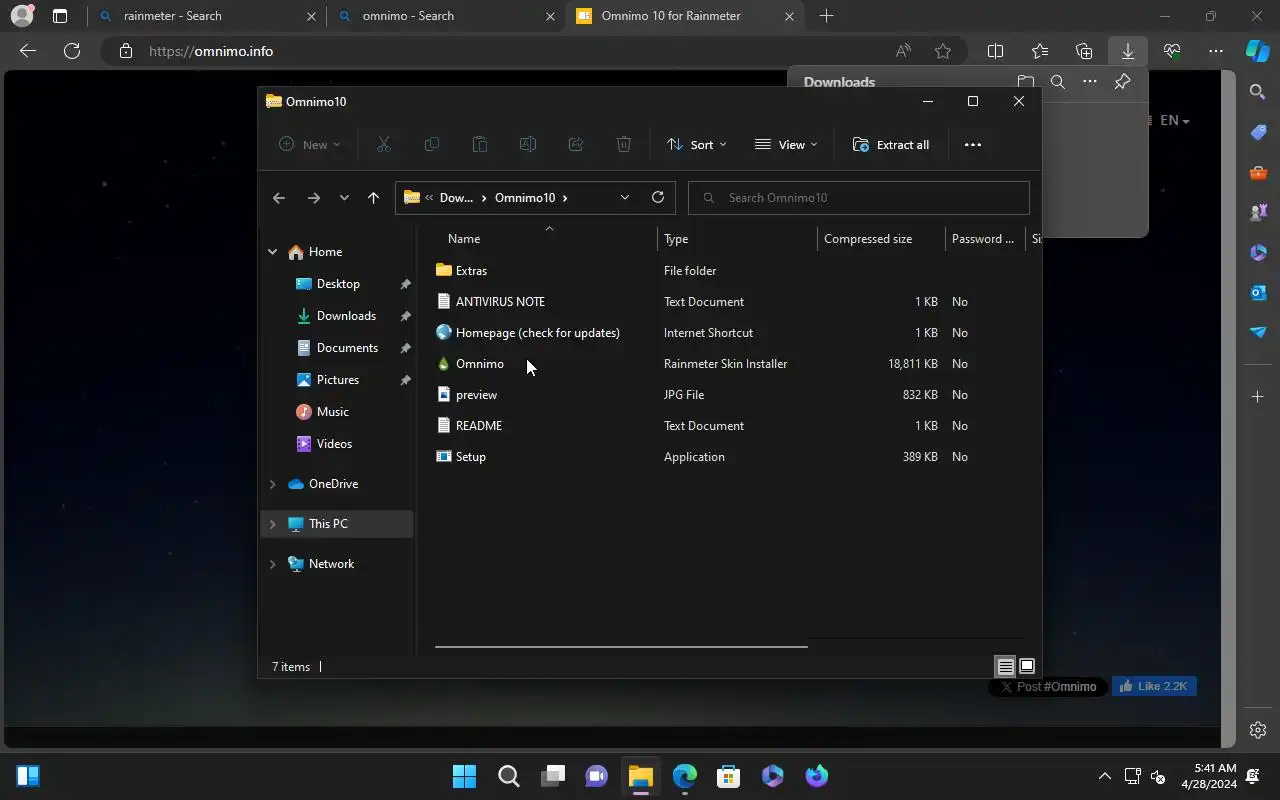Click the Cut scissors icon in Explorer toolbar
This screenshot has width=1280, height=800.
(x=383, y=144)
